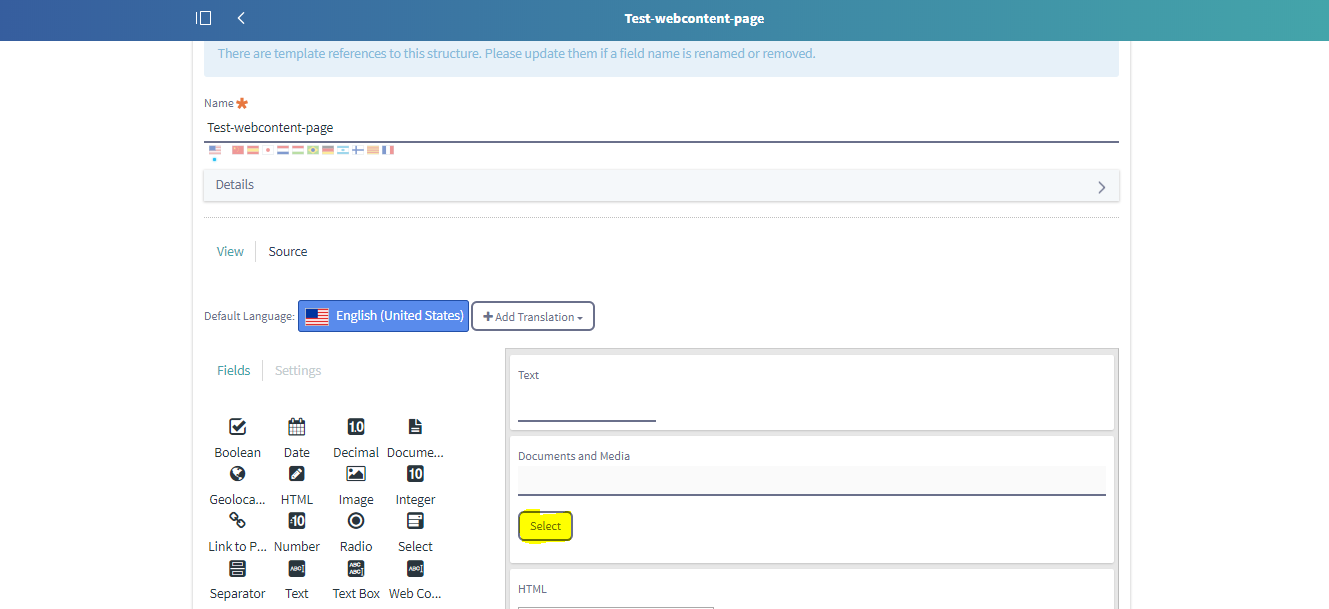Click the Name input field
Image resolution: width=1329 pixels, height=609 pixels.
click(661, 128)
